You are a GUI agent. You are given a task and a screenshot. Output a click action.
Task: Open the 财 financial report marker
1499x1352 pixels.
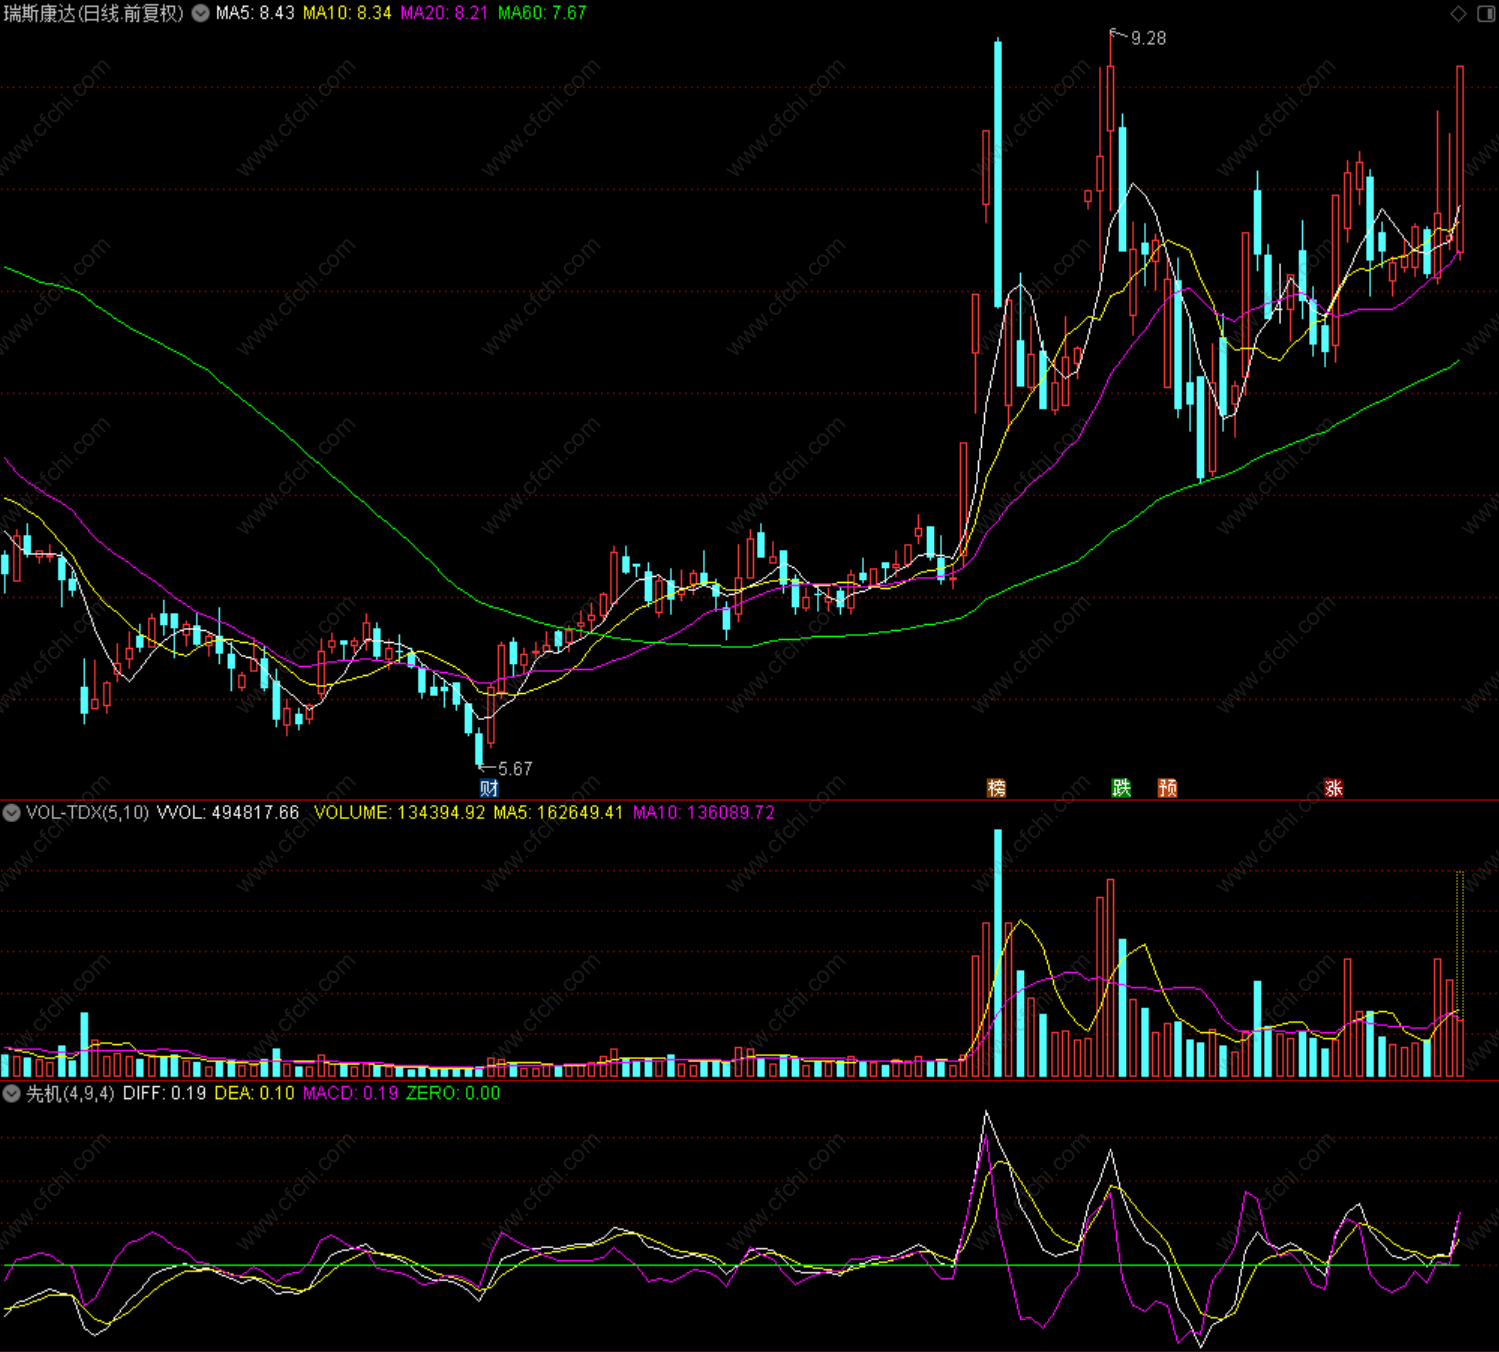click(488, 788)
